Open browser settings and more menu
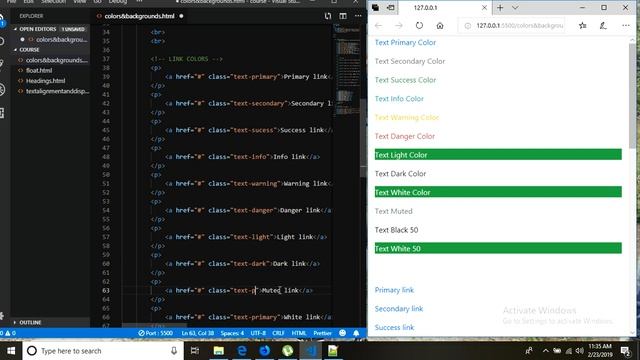This screenshot has width=640, height=360. click(x=626, y=25)
